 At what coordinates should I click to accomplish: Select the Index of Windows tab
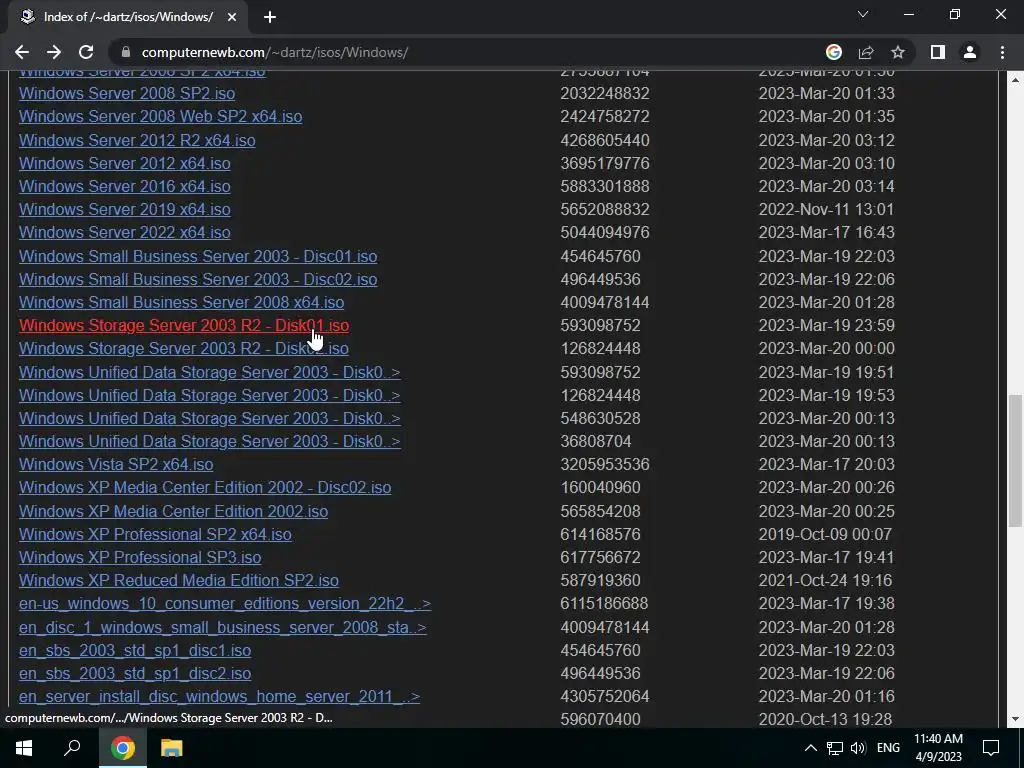pos(127,17)
